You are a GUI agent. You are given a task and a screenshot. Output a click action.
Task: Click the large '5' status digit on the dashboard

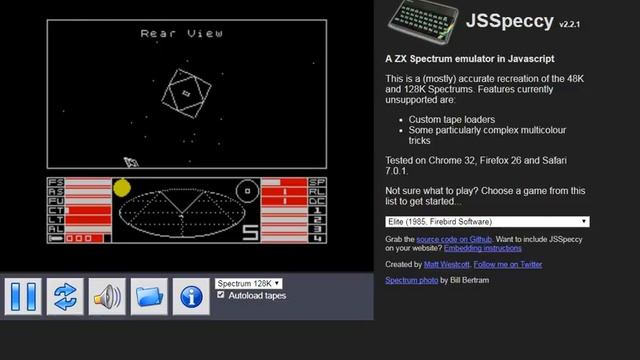pyautogui.click(x=250, y=233)
